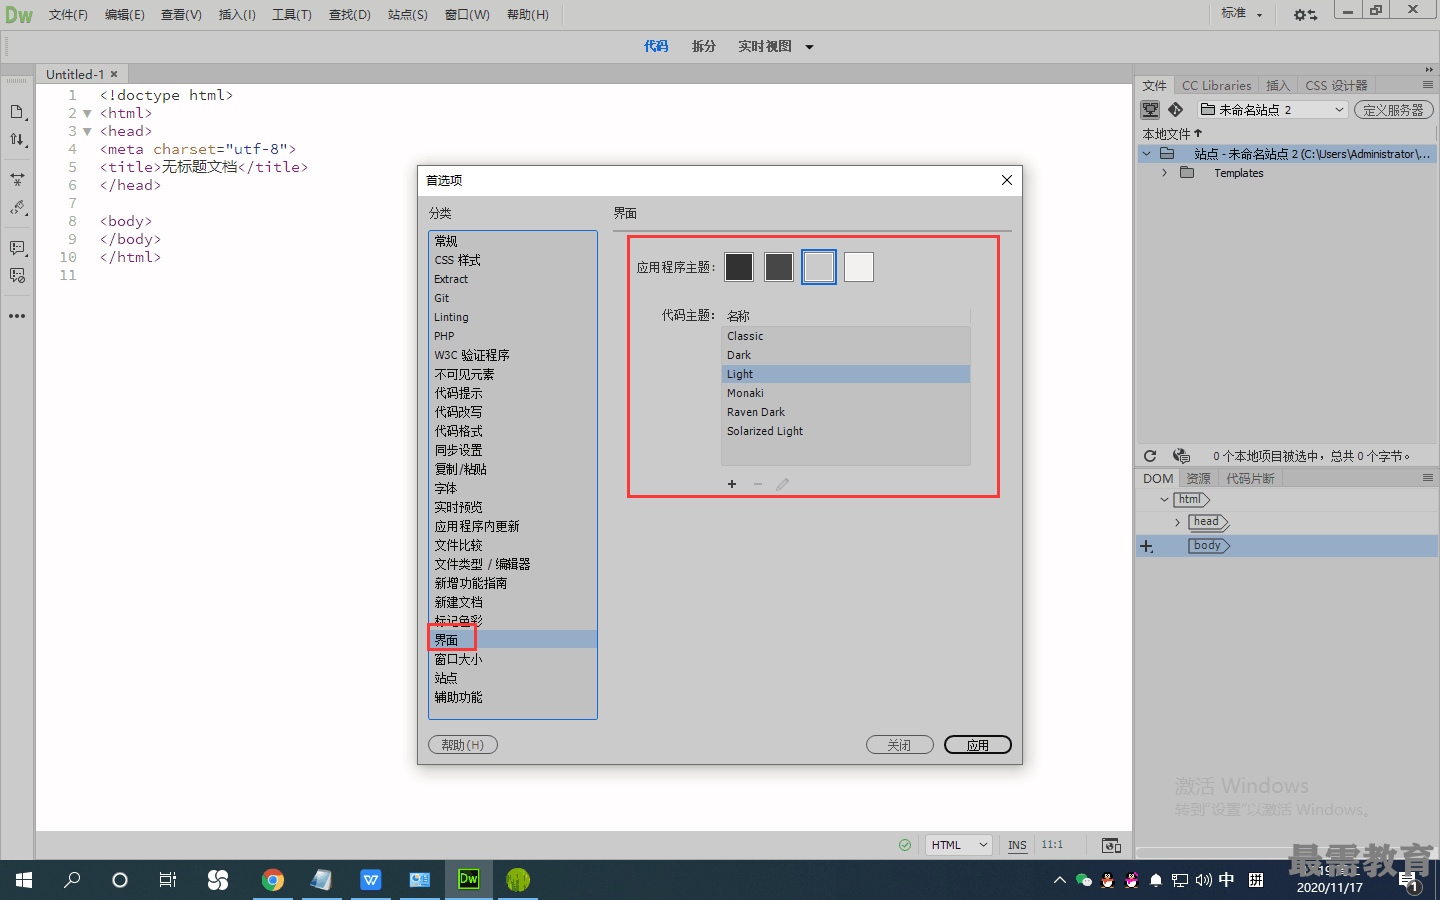This screenshot has width=1440, height=900.
Task: Switch to the CSS 设计器 tab
Action: click(x=1336, y=86)
